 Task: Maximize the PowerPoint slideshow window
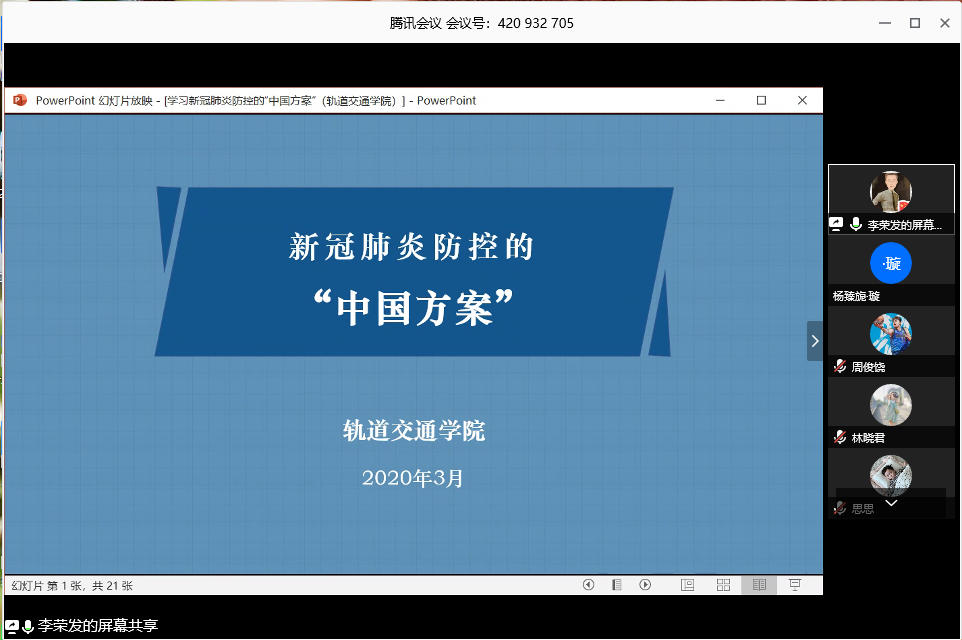[761, 100]
